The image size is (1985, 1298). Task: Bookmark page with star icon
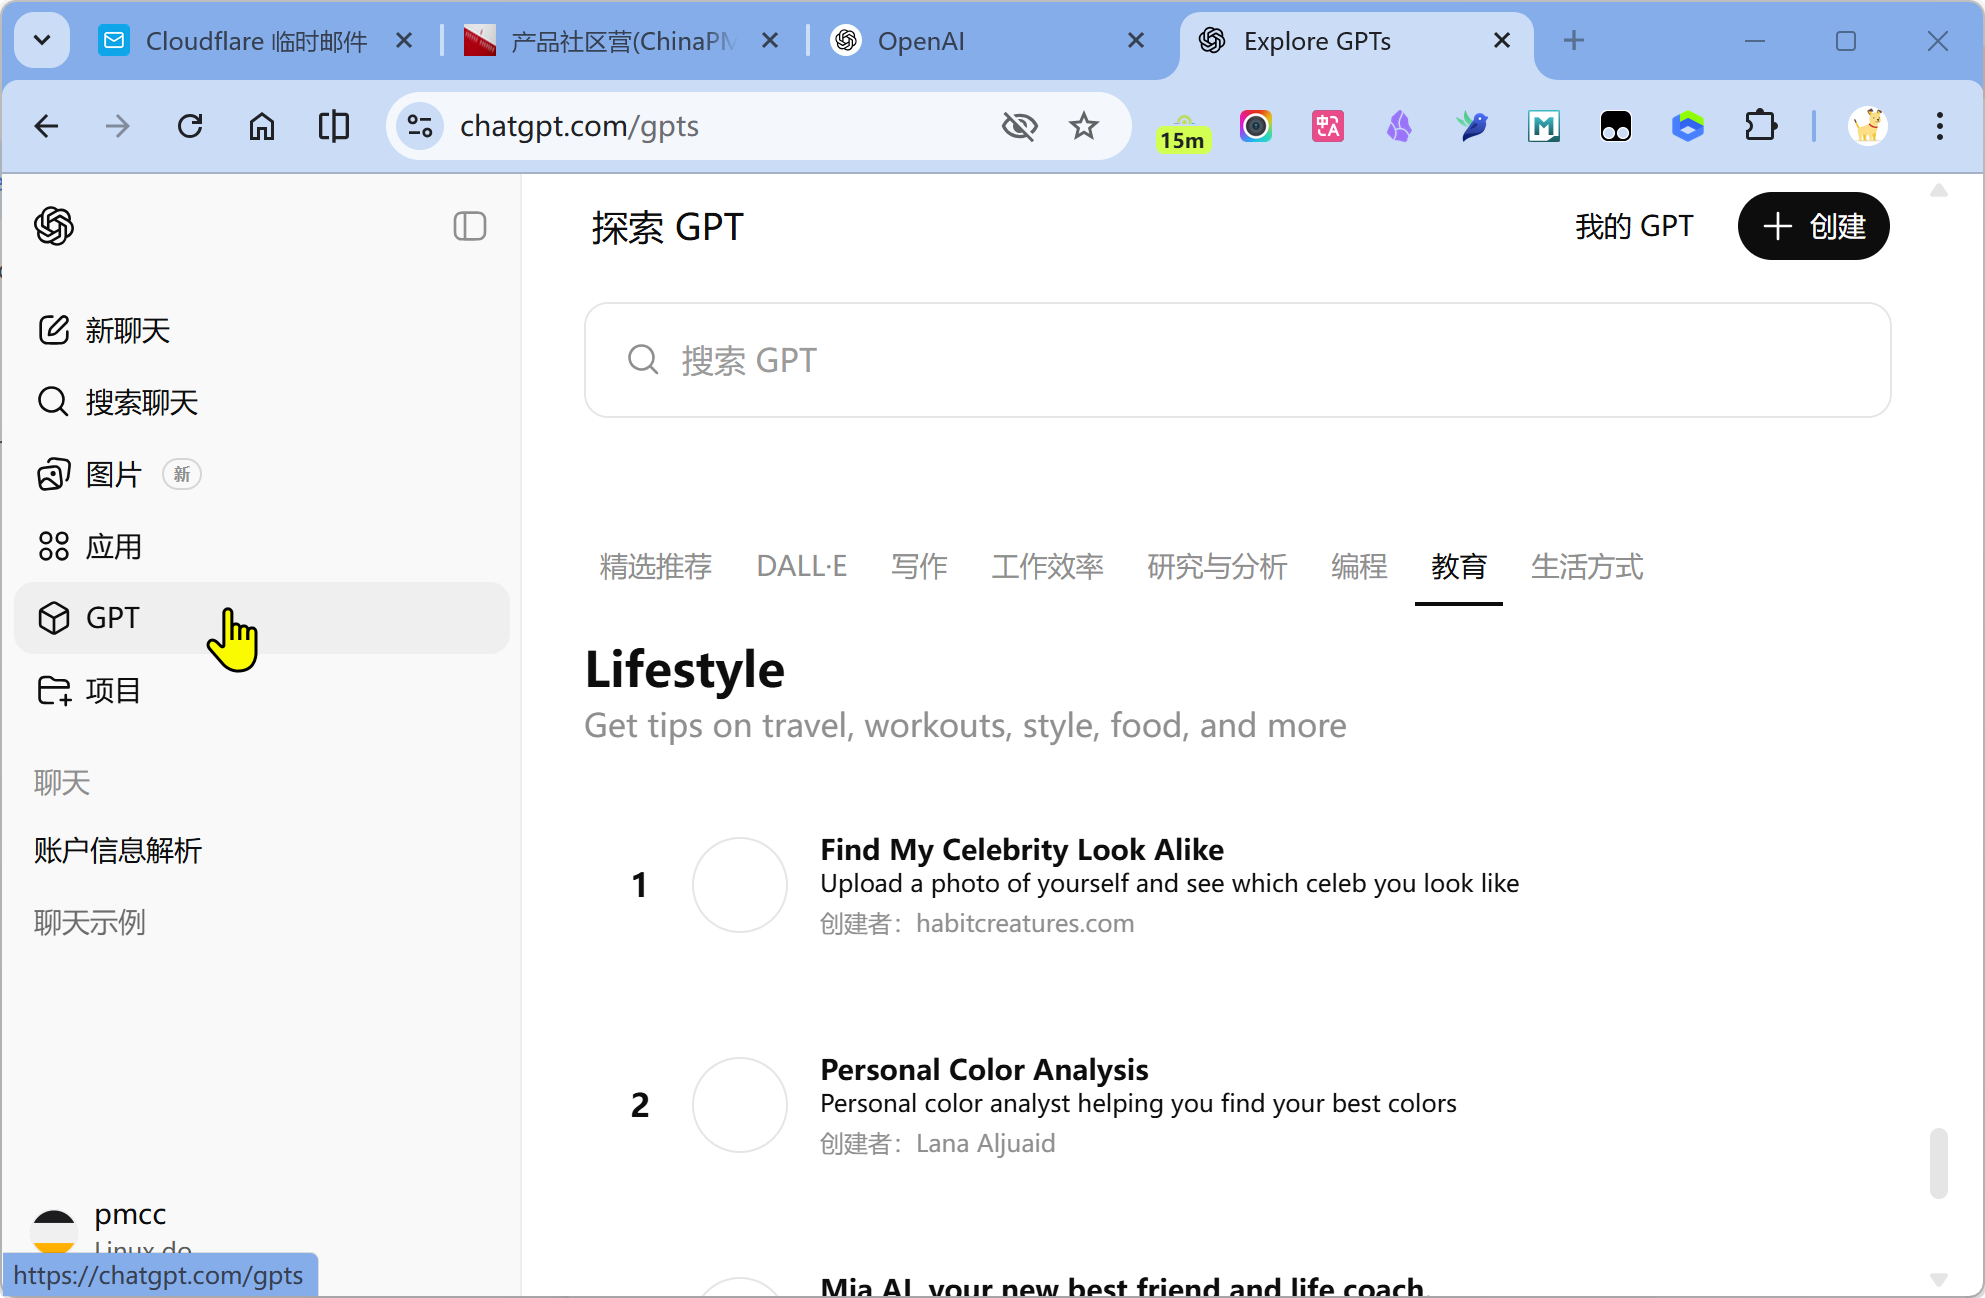click(x=1083, y=126)
